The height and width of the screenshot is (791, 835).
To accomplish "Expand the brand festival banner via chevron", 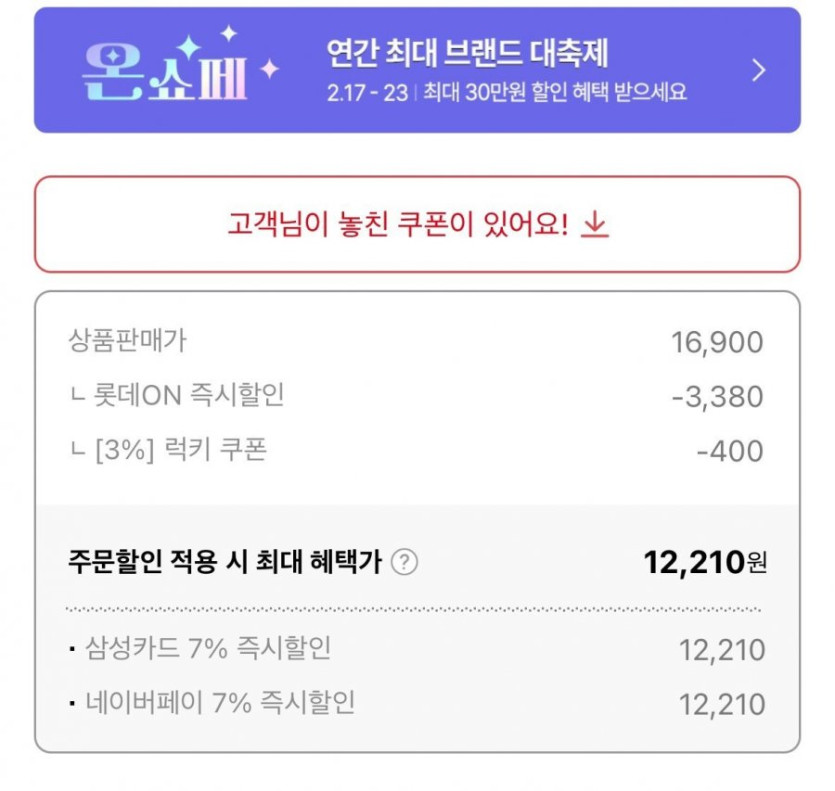I will [758, 71].
